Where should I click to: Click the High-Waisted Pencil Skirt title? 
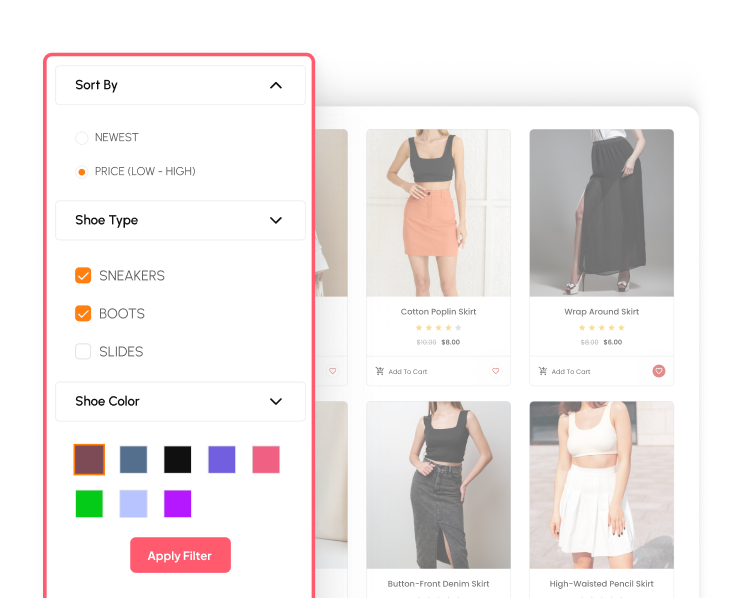(602, 584)
